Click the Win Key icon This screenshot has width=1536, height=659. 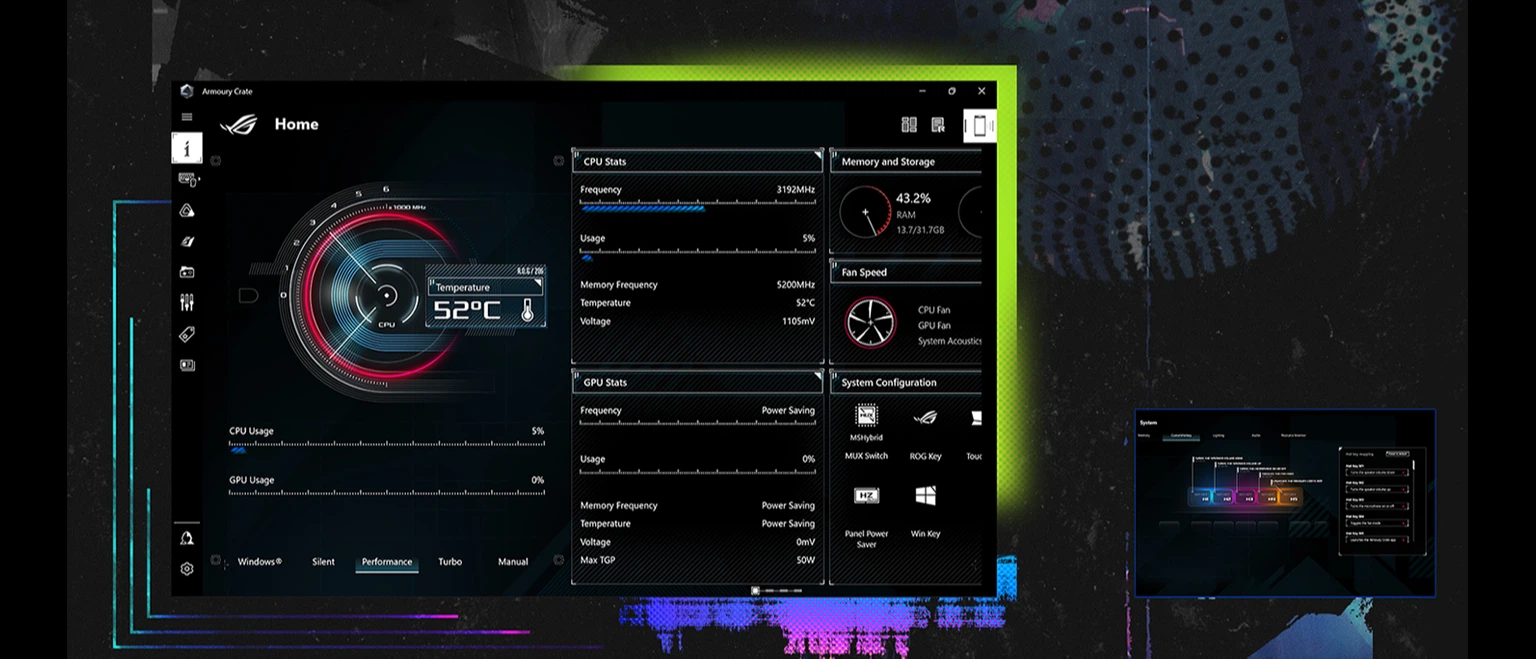pos(925,496)
